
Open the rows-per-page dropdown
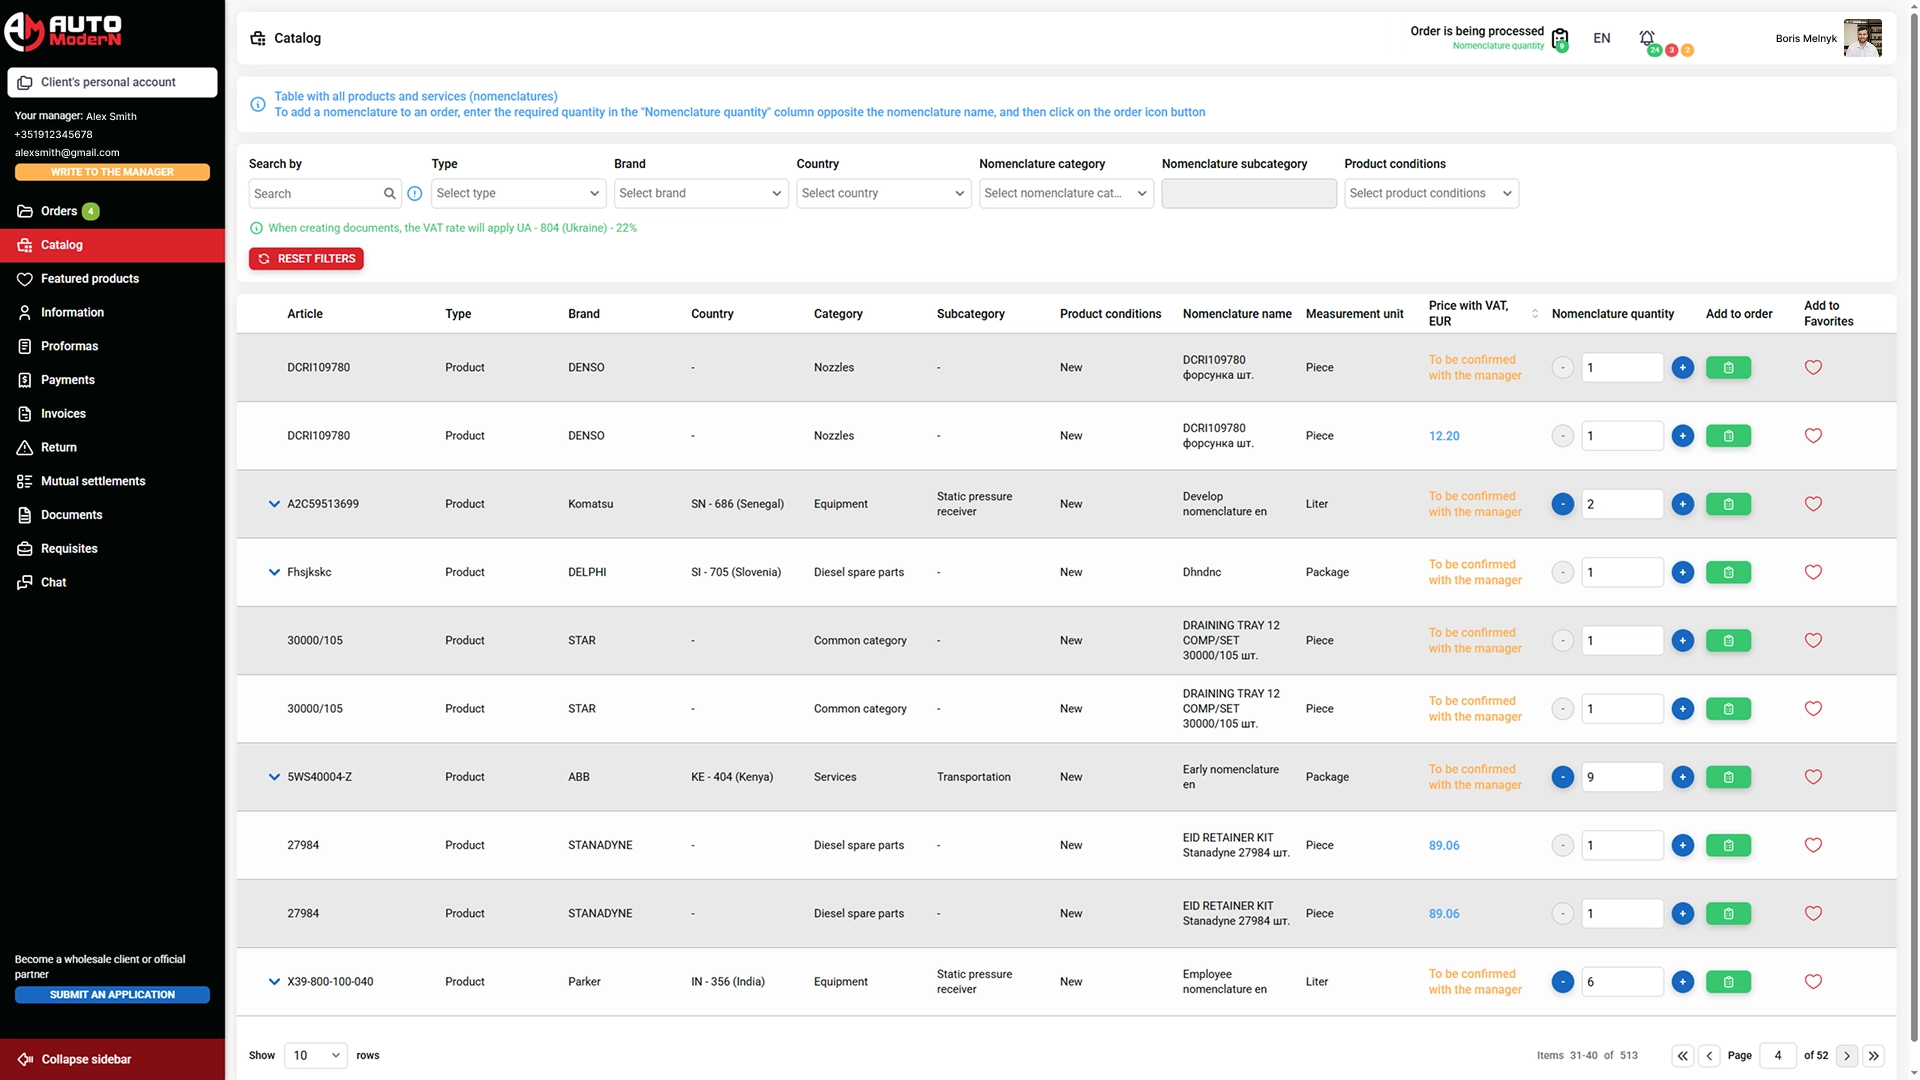(315, 1056)
